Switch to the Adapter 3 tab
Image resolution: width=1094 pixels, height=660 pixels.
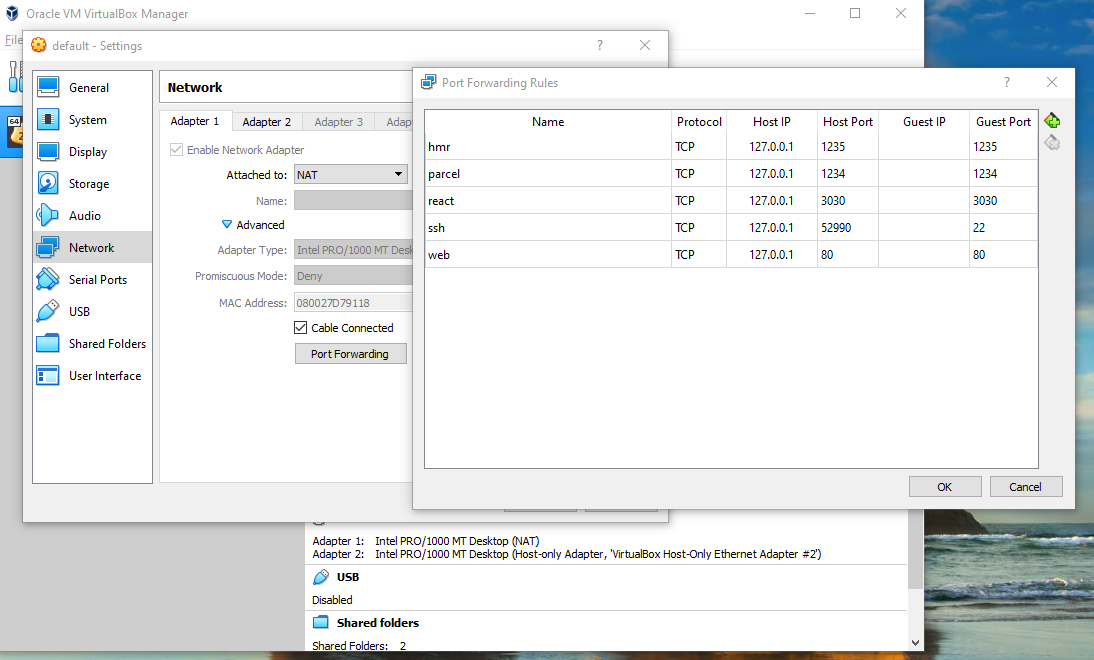[x=338, y=121]
